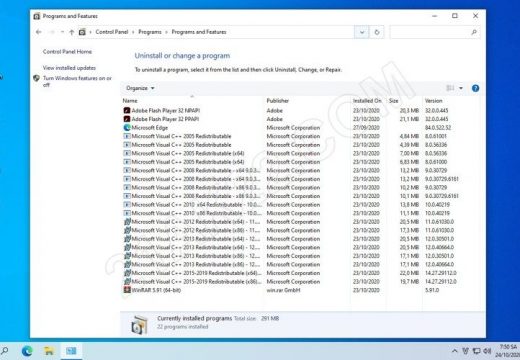This screenshot has height=360, width=520.
Task: Sort by the Size column header
Action: point(404,101)
